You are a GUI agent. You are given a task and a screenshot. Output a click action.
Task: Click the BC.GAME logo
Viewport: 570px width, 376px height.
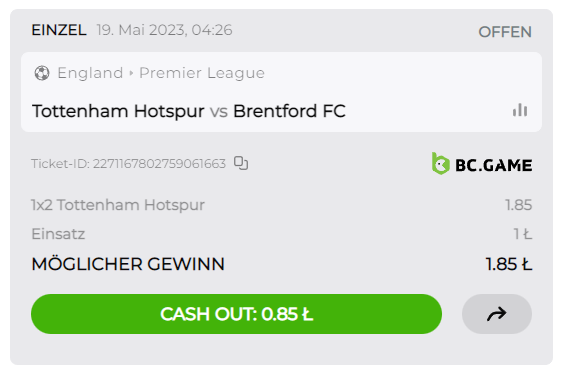[482, 164]
